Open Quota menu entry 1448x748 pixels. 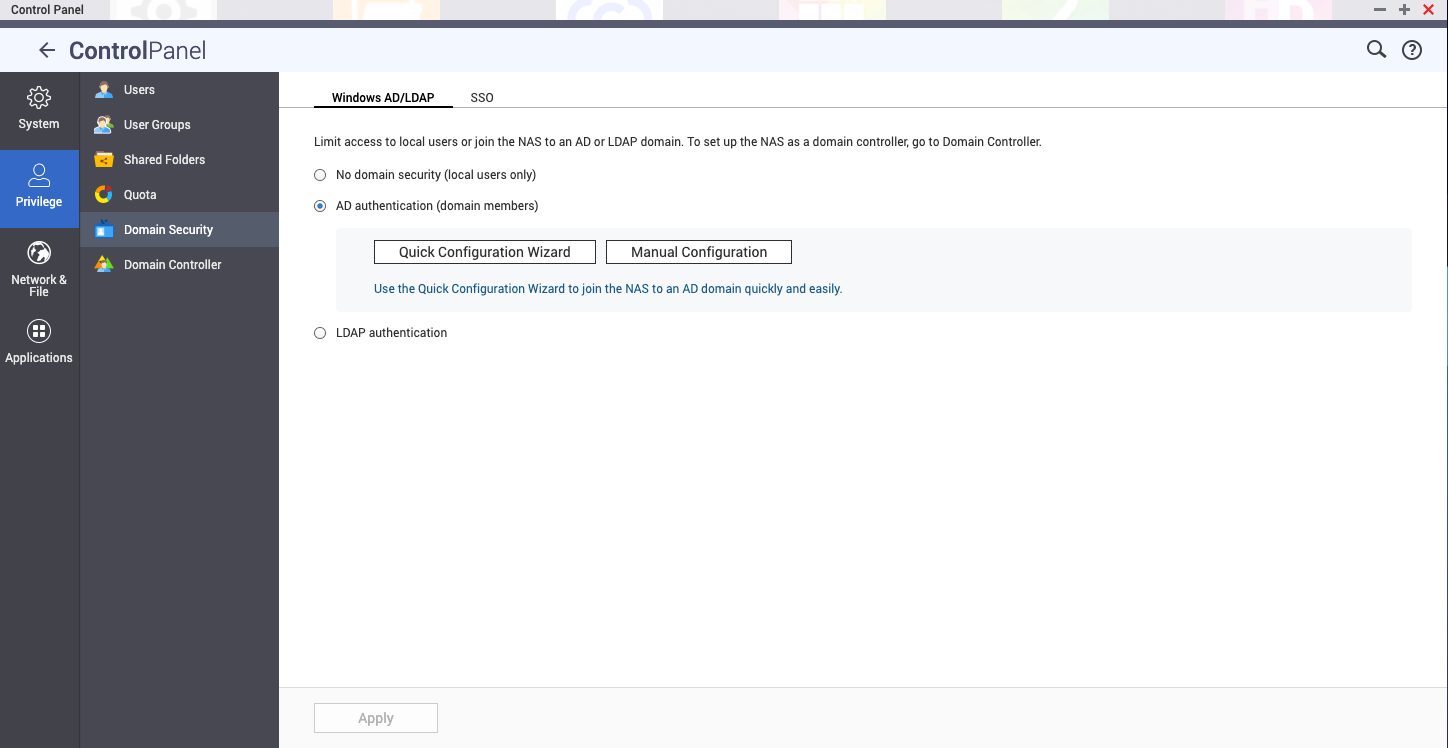point(180,195)
